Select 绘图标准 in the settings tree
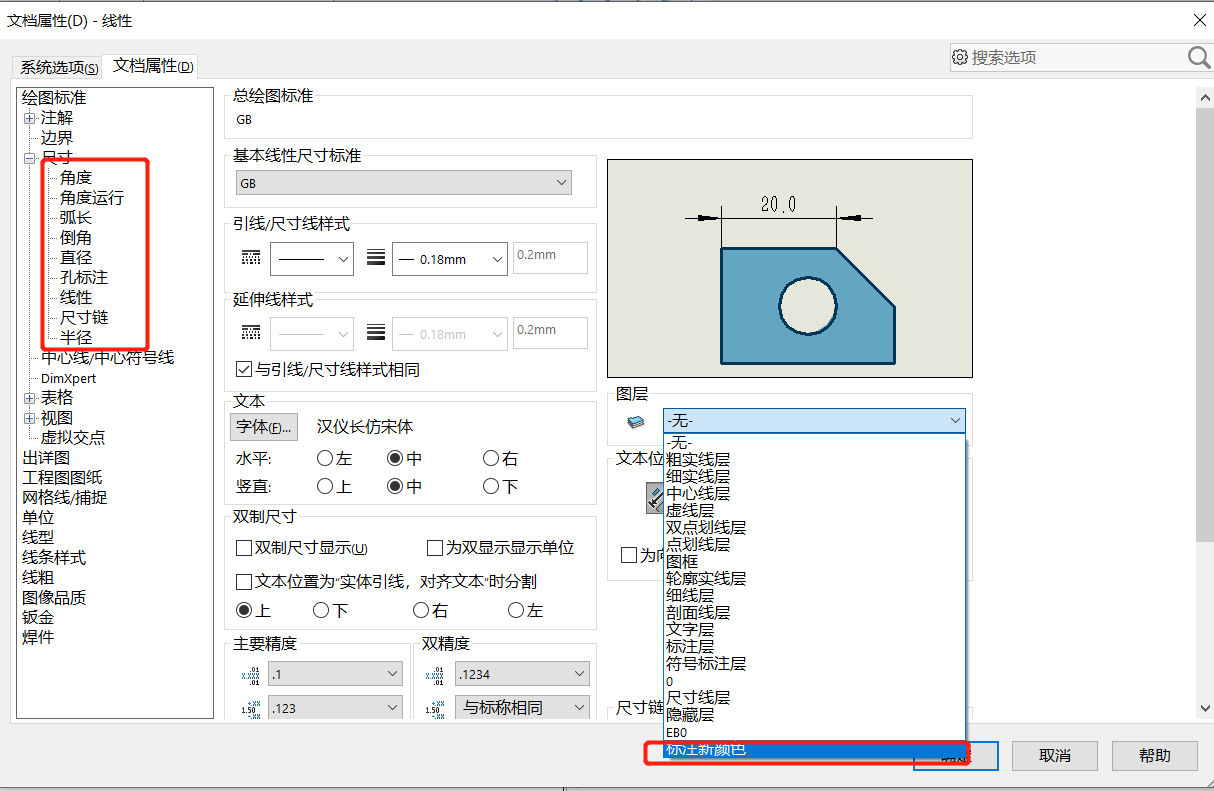 54,98
